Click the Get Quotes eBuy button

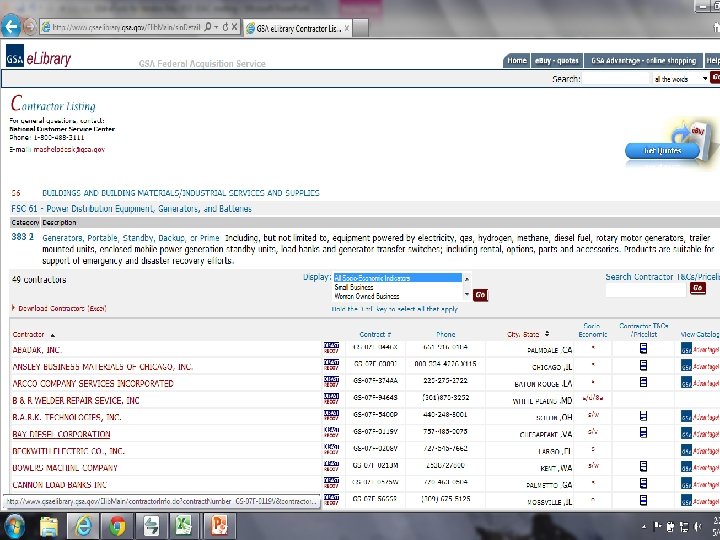click(x=662, y=151)
